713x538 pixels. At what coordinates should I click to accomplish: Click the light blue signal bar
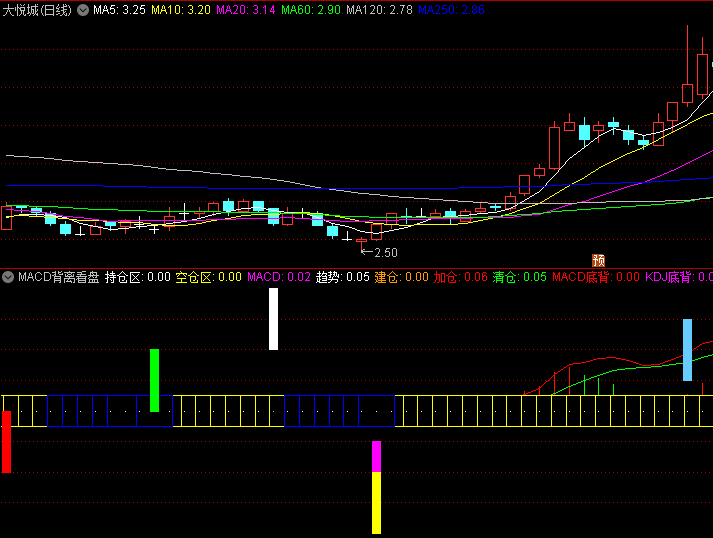688,350
